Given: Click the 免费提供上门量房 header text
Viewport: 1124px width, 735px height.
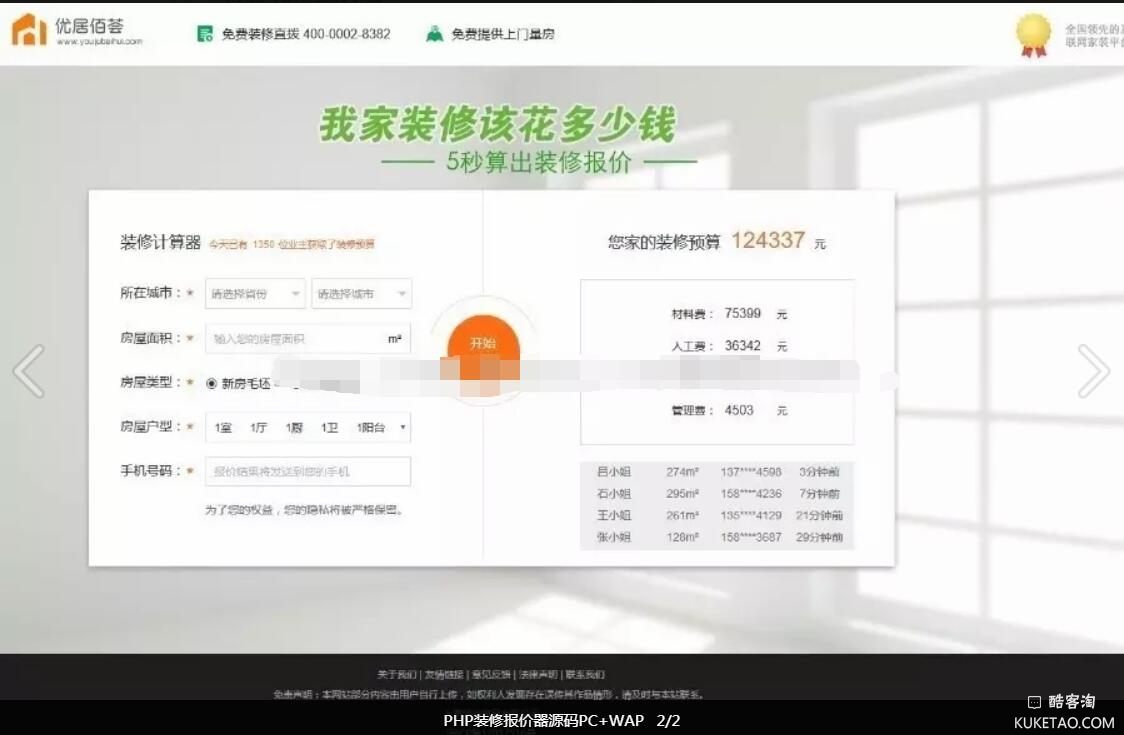Looking at the screenshot, I should tap(503, 34).
